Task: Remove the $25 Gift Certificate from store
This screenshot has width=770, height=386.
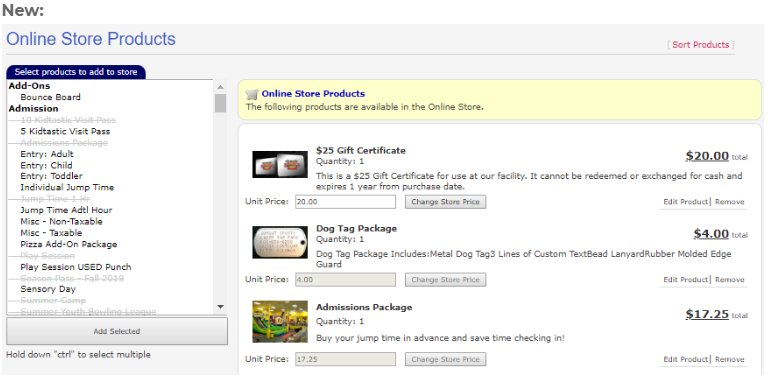Action: (729, 202)
